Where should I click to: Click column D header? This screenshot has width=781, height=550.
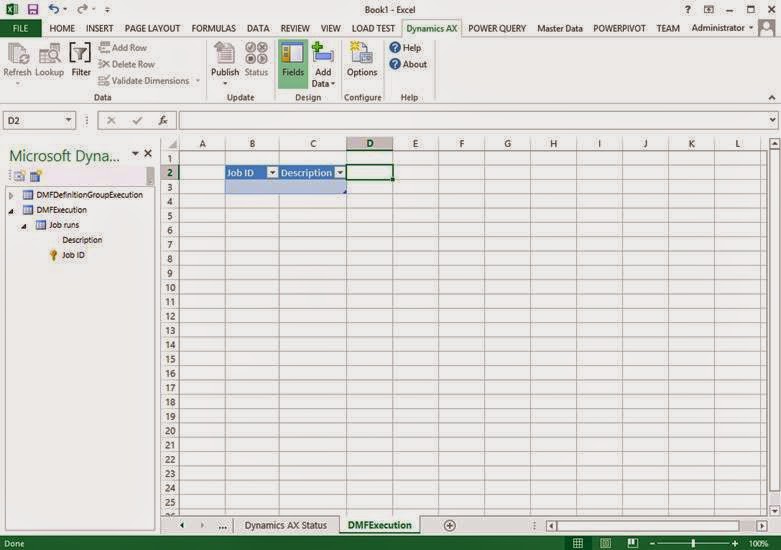point(370,143)
